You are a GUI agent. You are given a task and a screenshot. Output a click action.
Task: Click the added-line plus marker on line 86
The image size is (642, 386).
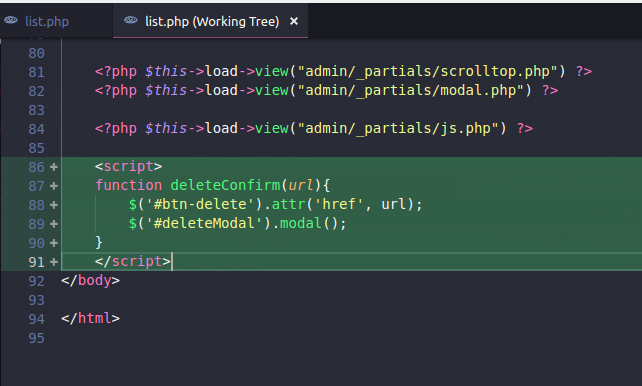tap(54, 167)
